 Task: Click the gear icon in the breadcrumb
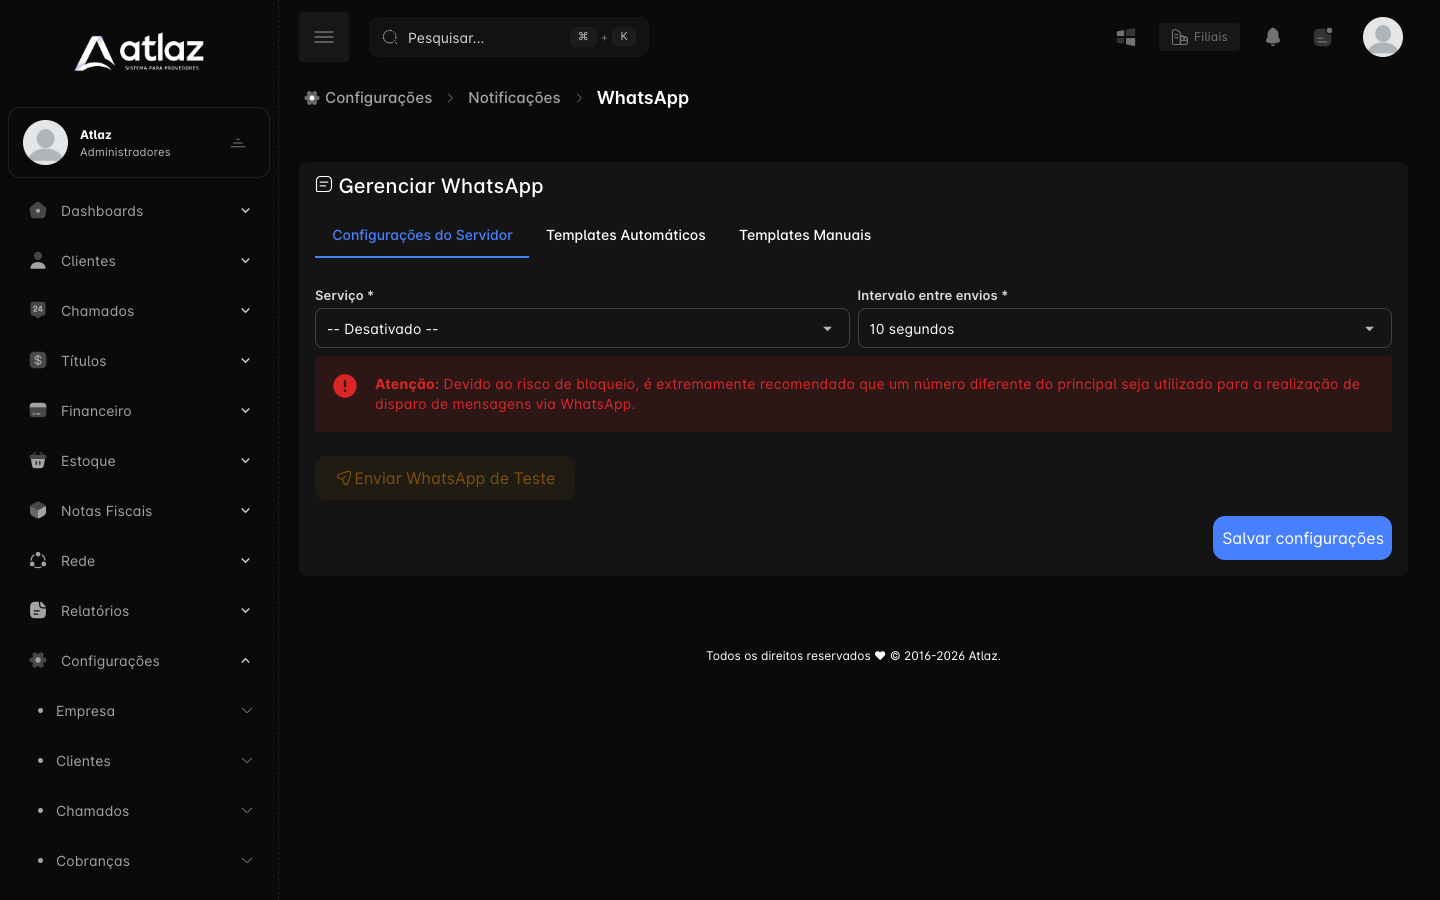pyautogui.click(x=312, y=98)
